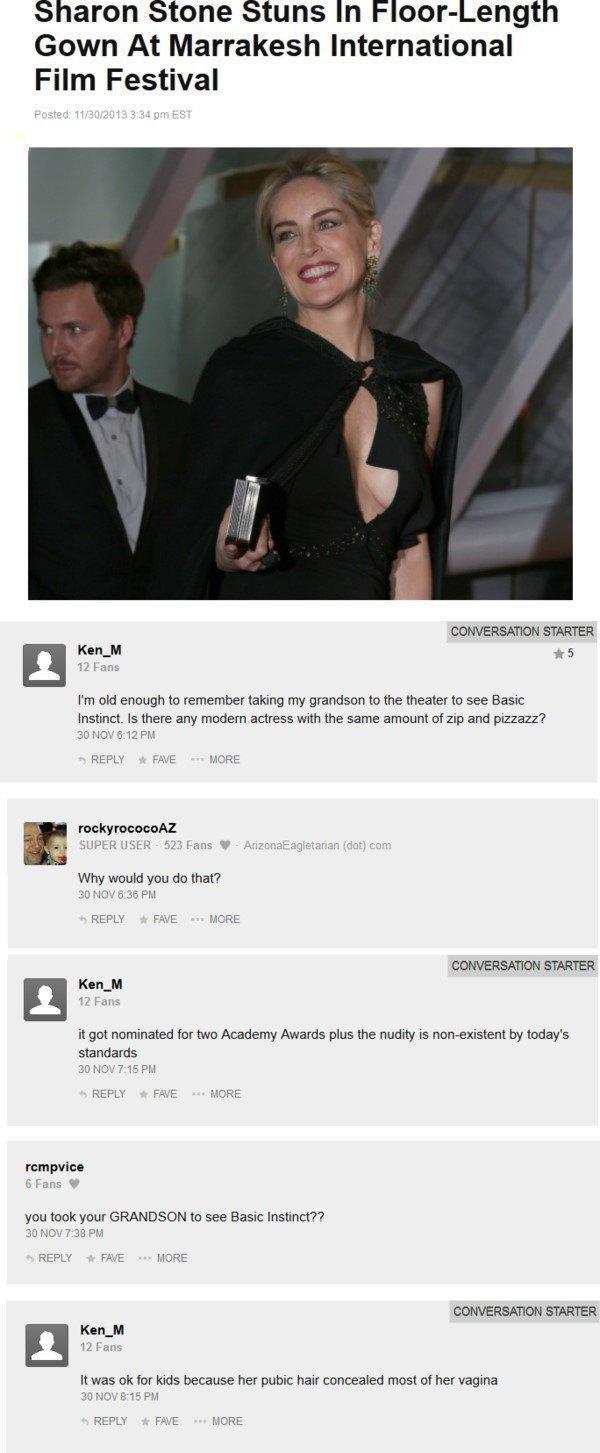
Task: Click rockyrococoAZ's profile picture
Action: pos(44,844)
